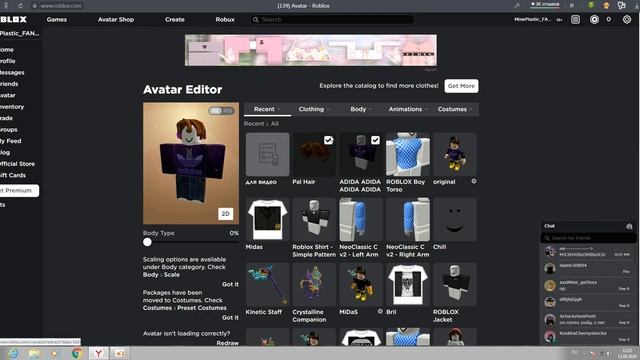Open the 'для видео' outfit placeholder icon

(x=267, y=154)
